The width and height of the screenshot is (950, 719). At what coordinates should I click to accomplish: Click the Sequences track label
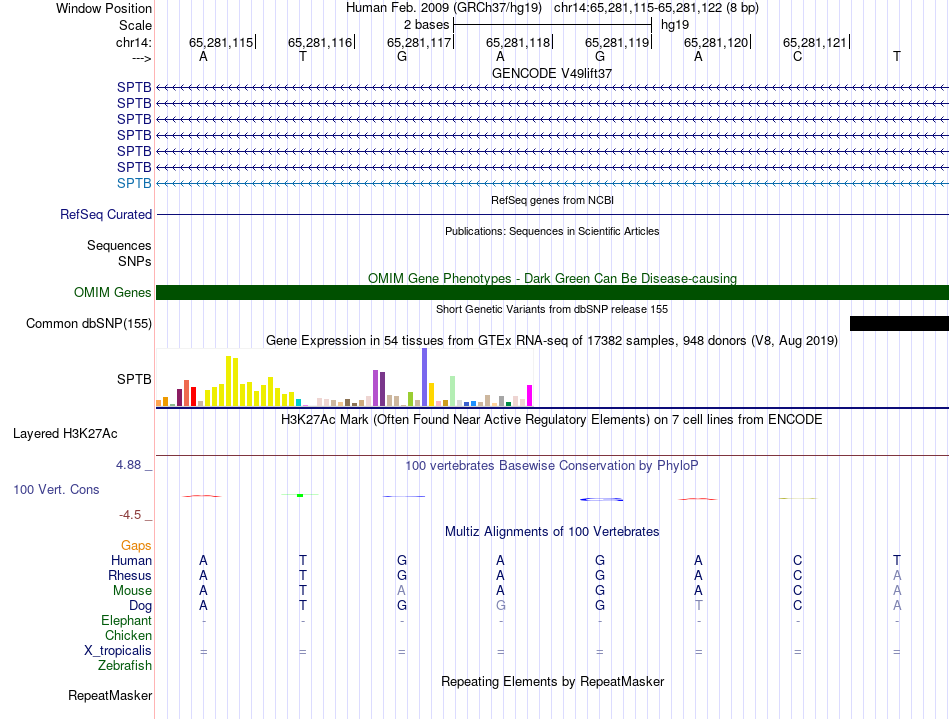[x=119, y=245]
